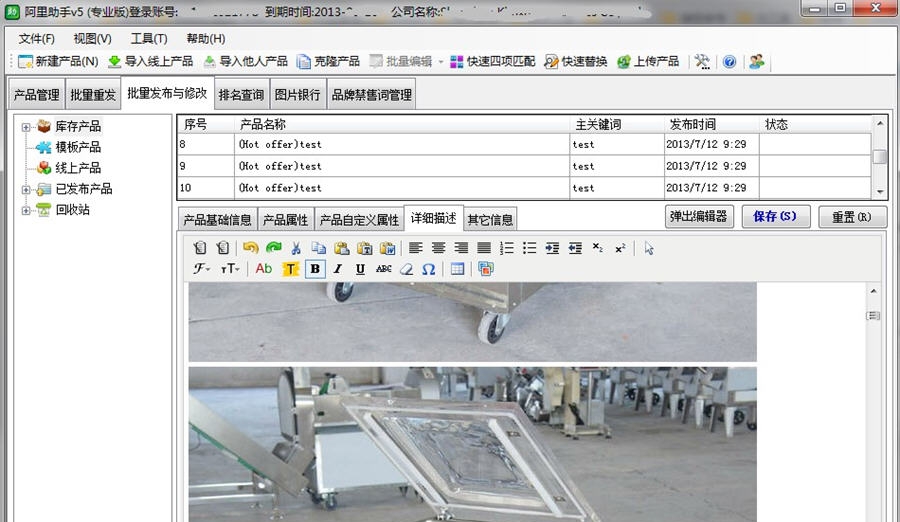The height and width of the screenshot is (522, 900).
Task: Open the font family dropdown
Action: click(201, 269)
